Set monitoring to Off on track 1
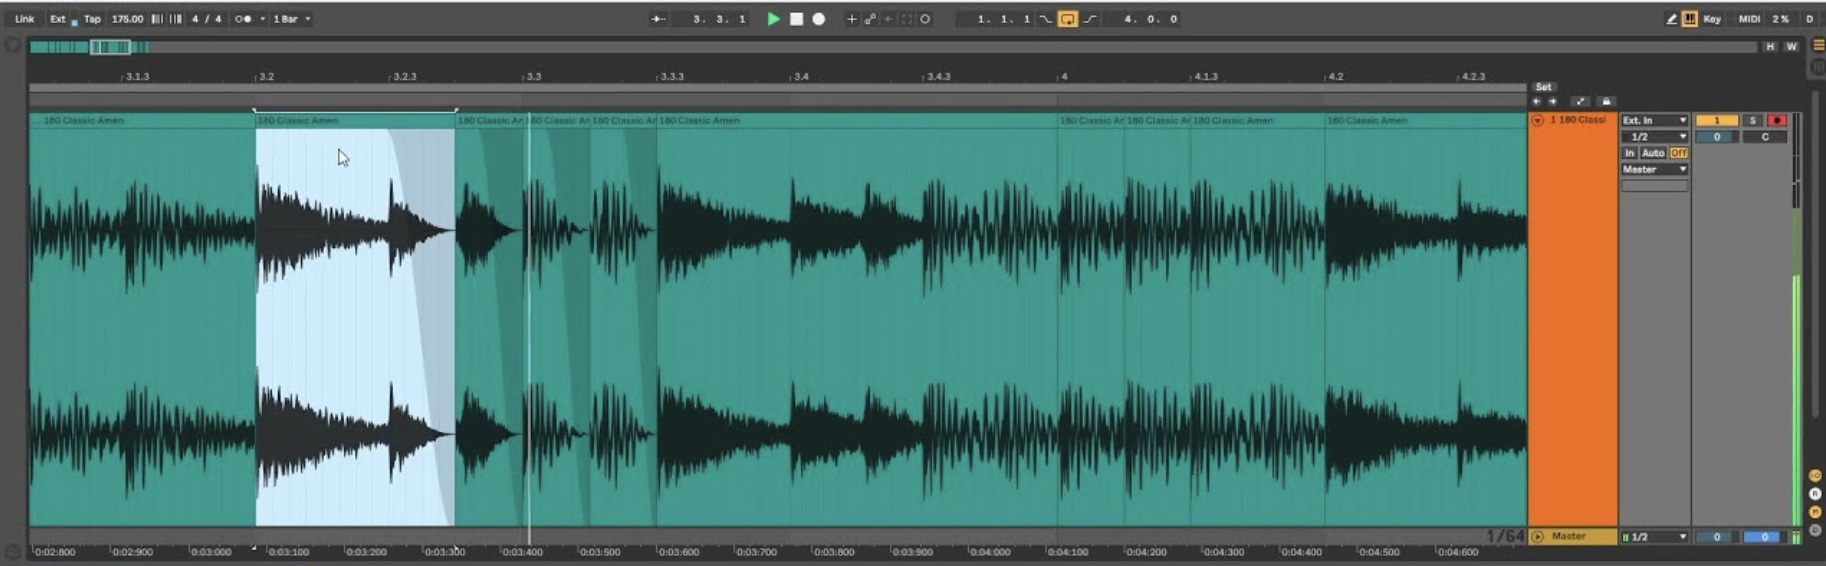 (x=1678, y=153)
